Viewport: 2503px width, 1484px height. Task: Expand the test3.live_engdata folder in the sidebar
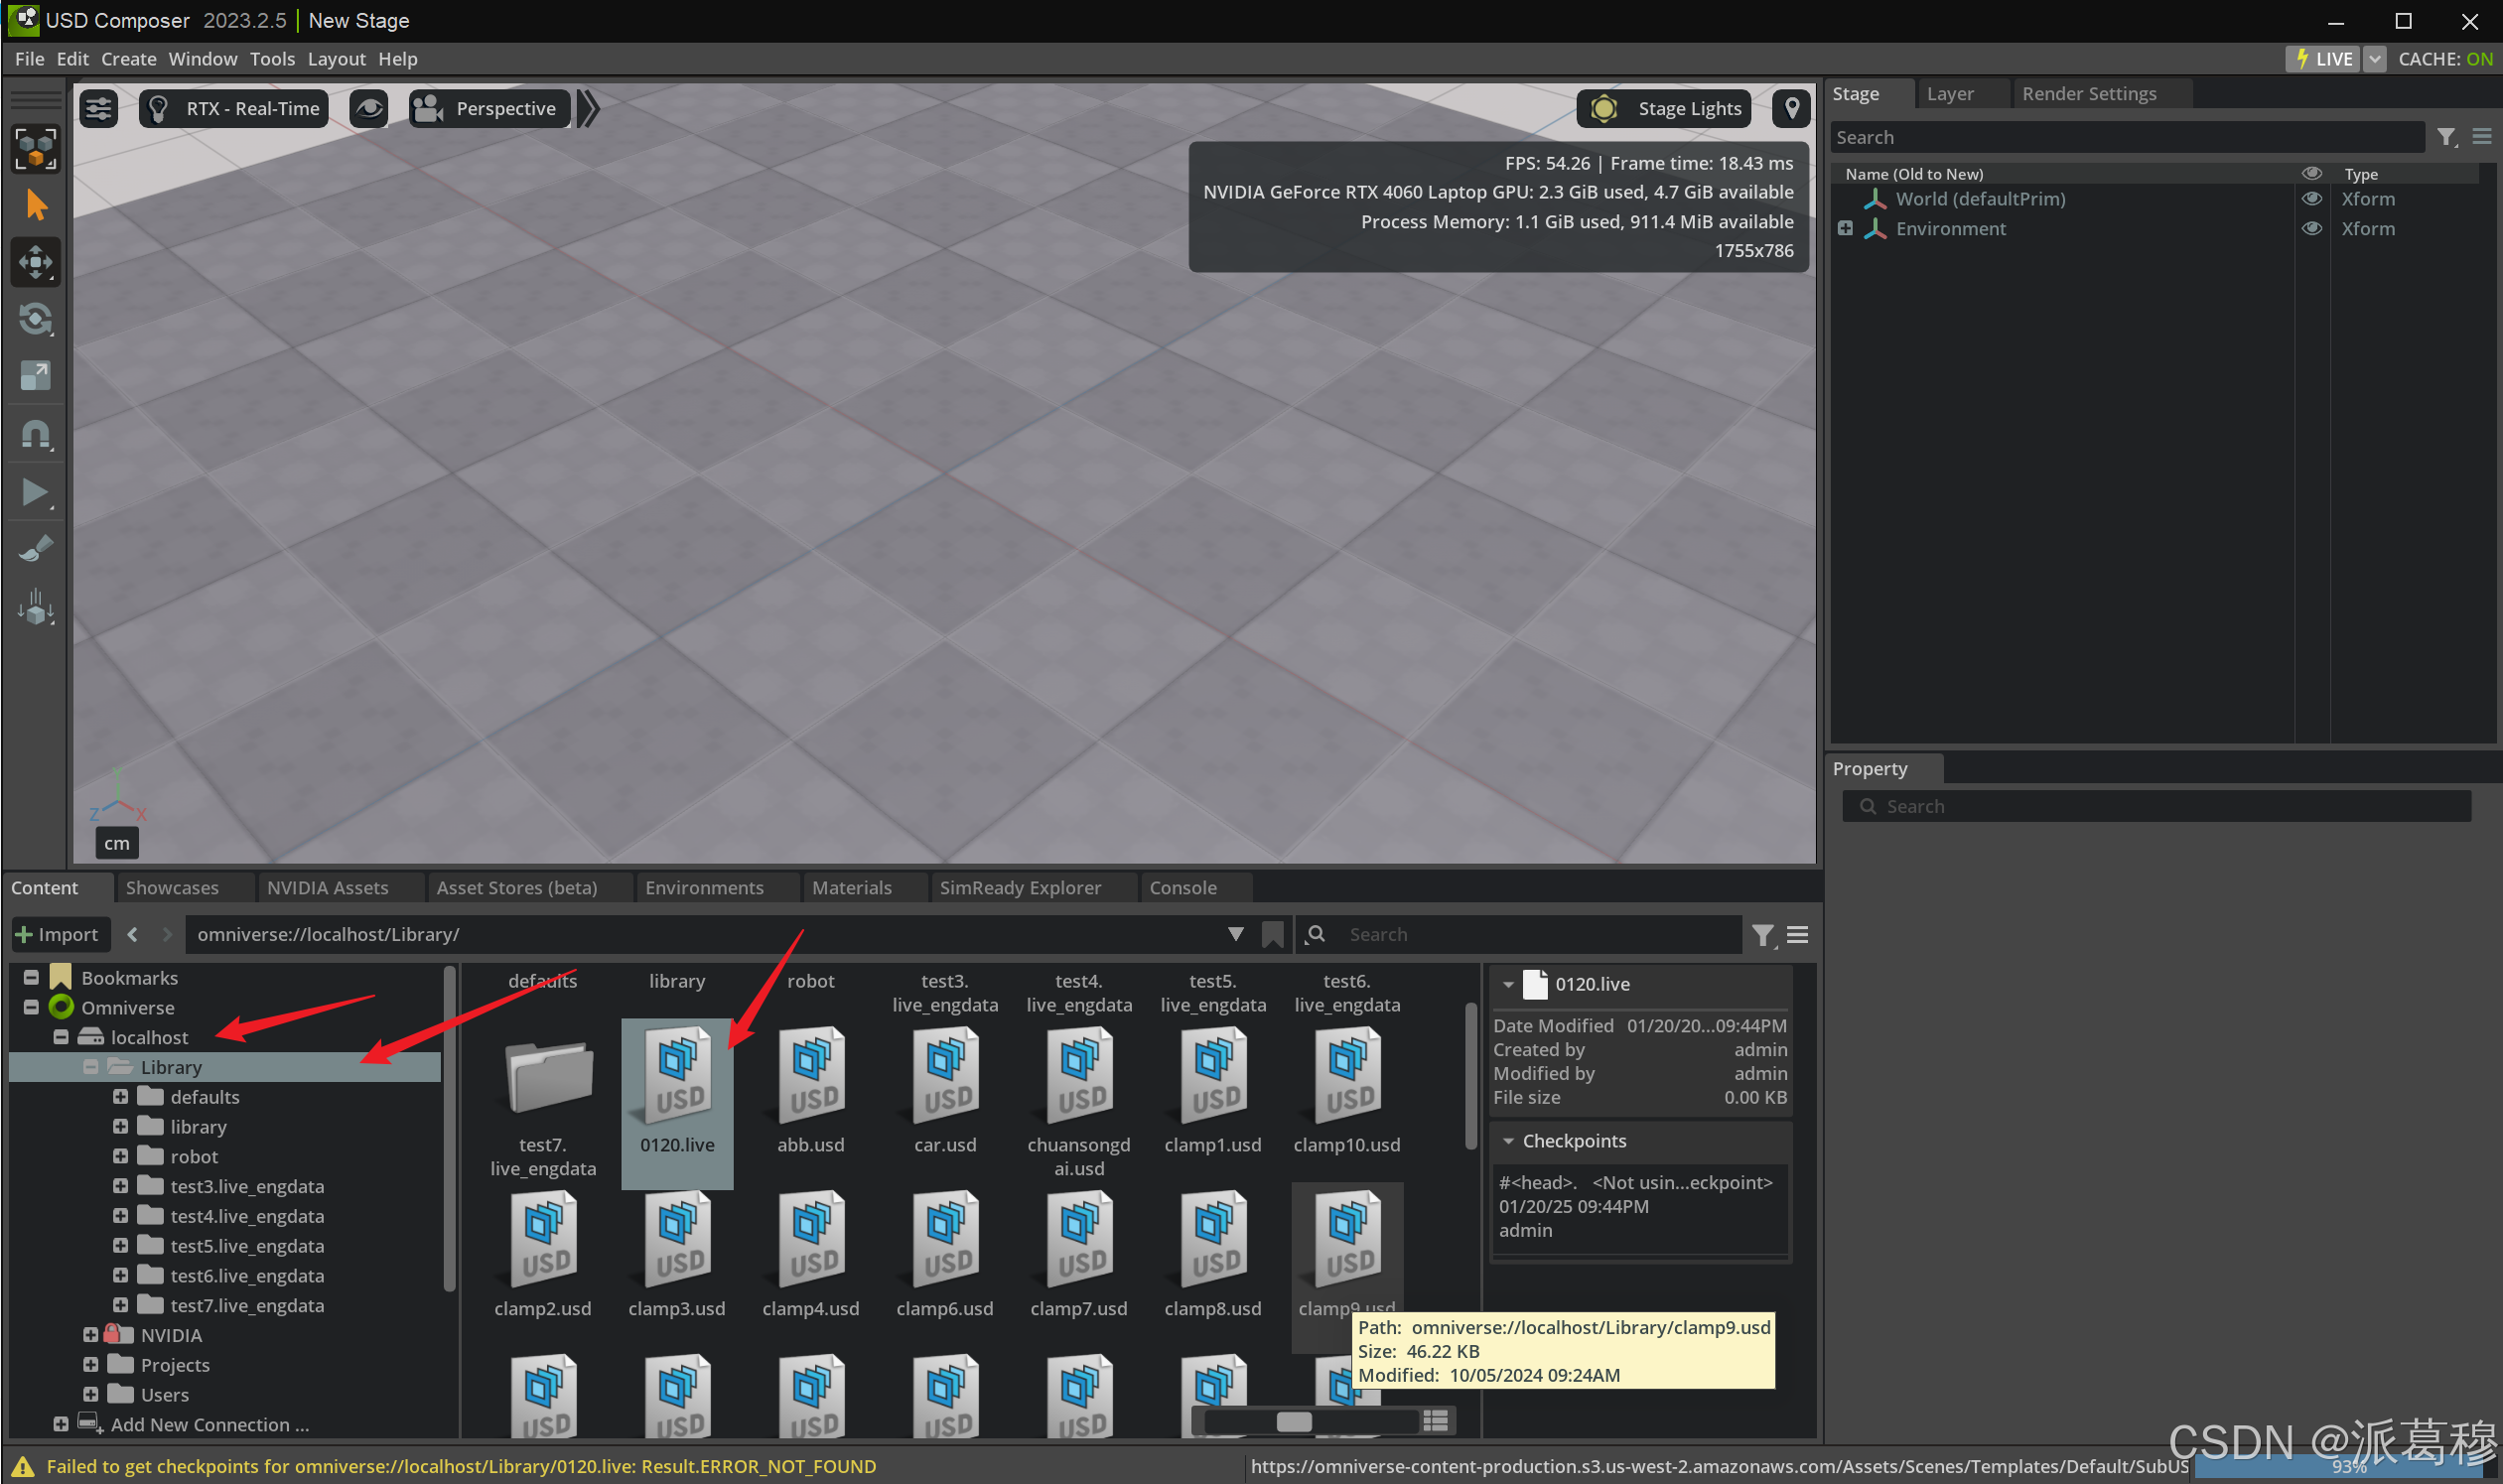tap(120, 1185)
